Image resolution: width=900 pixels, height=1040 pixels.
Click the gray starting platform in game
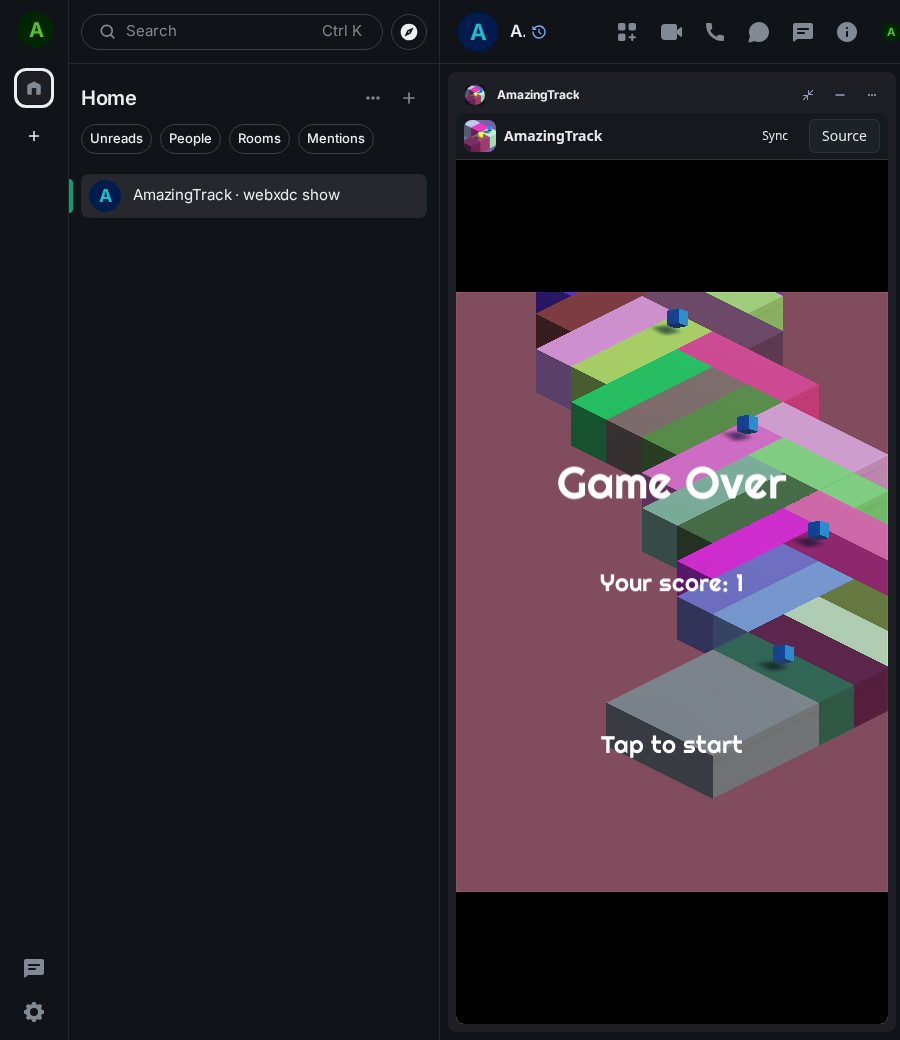tap(713, 703)
